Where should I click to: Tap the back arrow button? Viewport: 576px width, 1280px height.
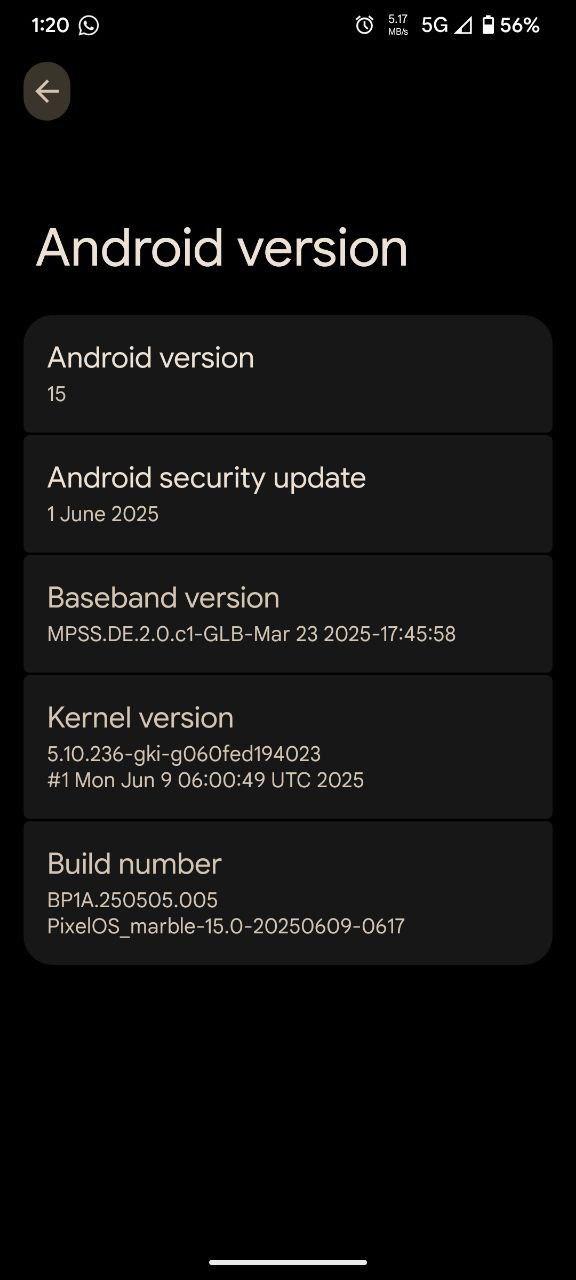(x=47, y=92)
